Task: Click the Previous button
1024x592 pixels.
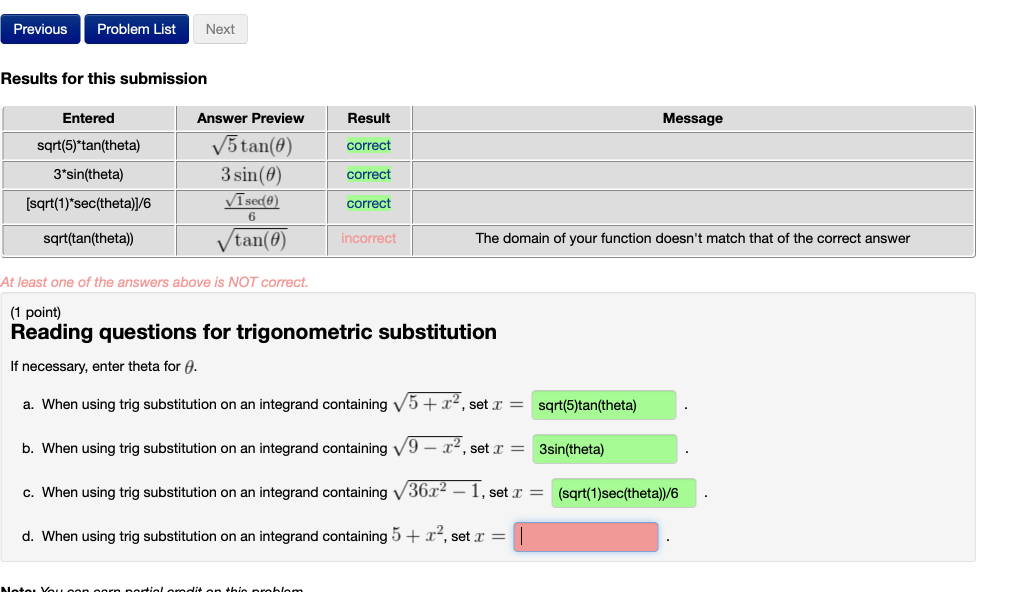Action: (40, 29)
